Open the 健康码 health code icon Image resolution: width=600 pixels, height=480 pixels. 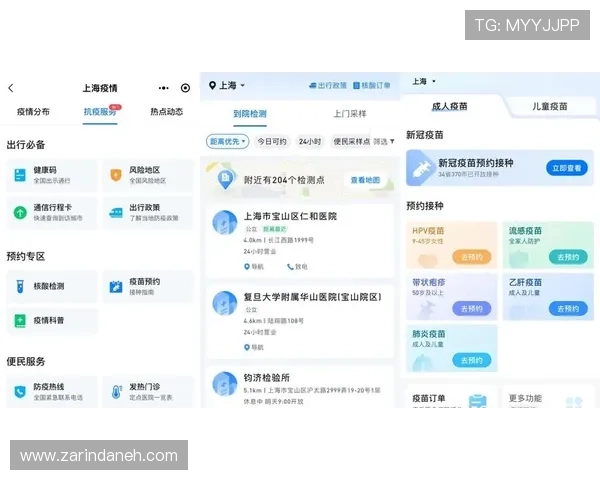(20, 175)
